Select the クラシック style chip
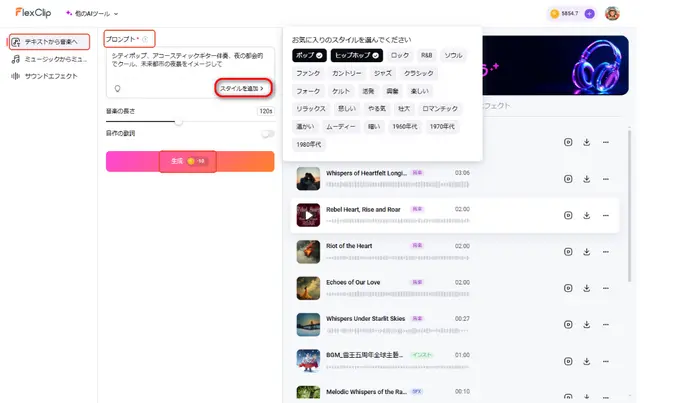This screenshot has width=700, height=403. [x=419, y=73]
